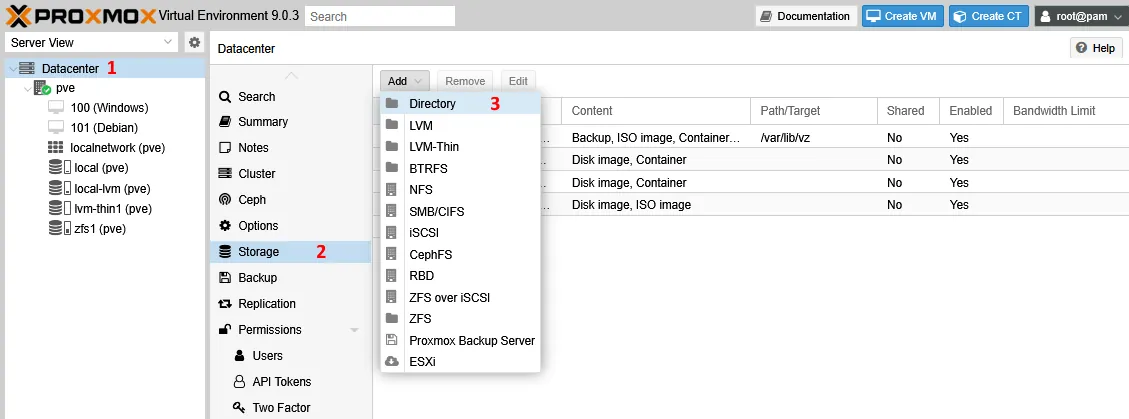The height and width of the screenshot is (419, 1129).
Task: Open Ceph section in side menu
Action: (291, 199)
